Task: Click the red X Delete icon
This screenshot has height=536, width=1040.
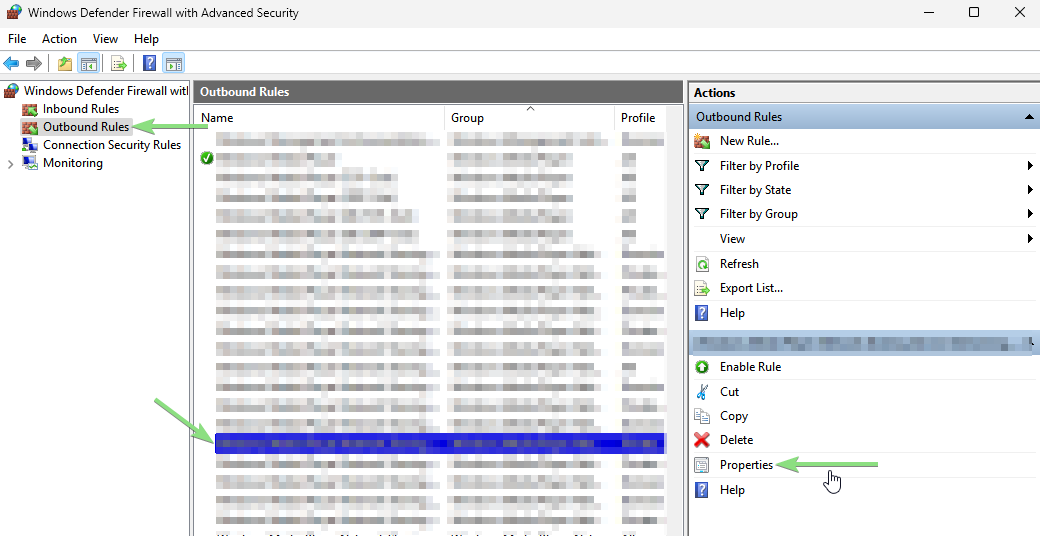Action: coord(702,440)
